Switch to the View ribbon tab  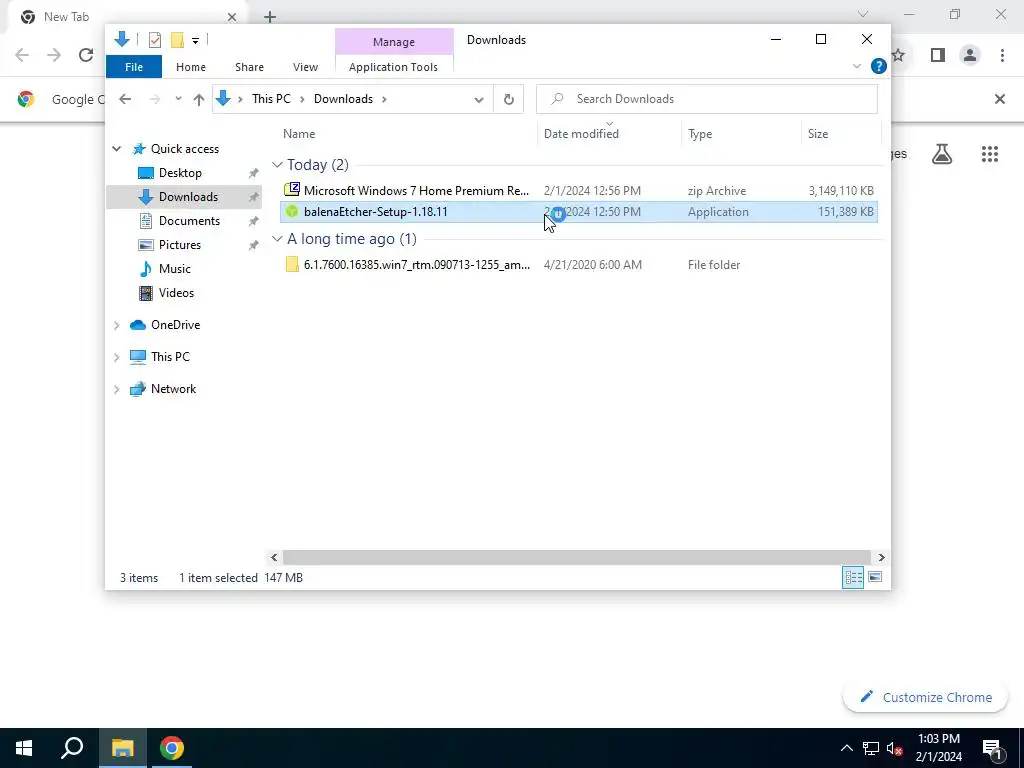[x=305, y=67]
